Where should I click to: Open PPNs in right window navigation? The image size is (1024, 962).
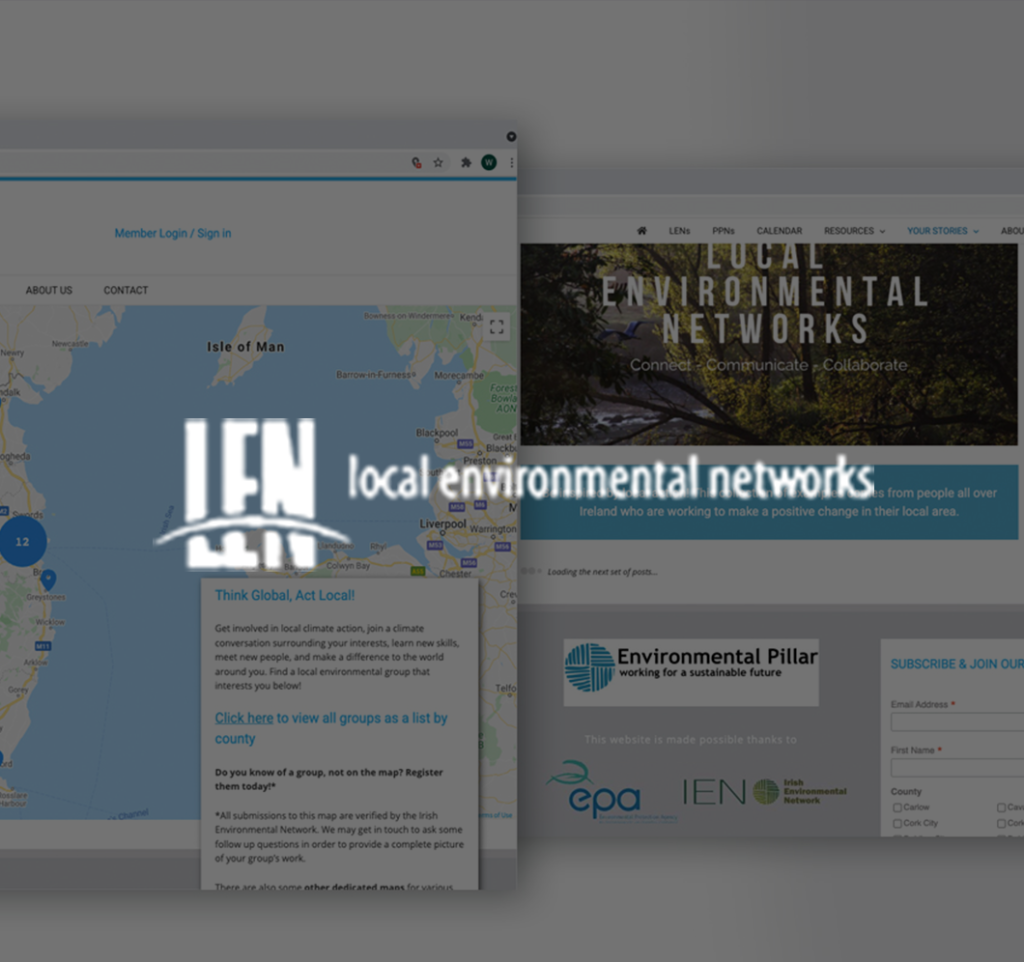point(723,231)
